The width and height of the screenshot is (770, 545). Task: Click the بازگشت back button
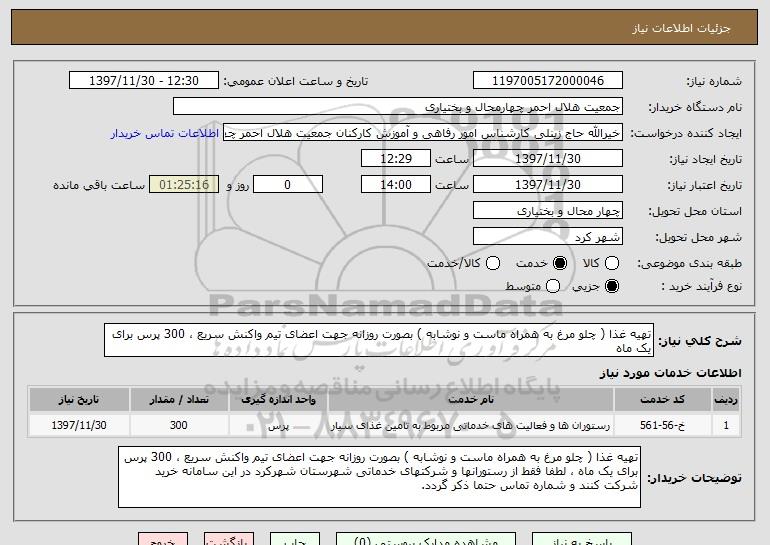point(229,539)
